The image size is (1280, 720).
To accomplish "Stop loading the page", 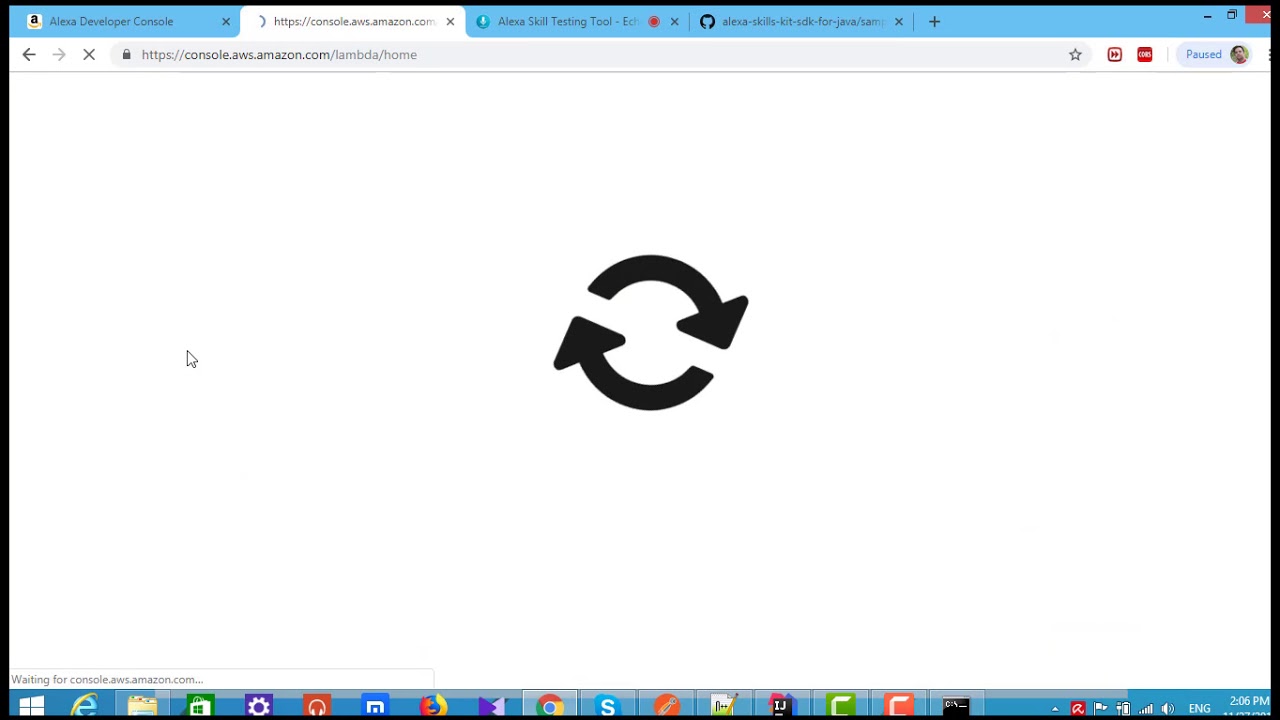I will (89, 55).
